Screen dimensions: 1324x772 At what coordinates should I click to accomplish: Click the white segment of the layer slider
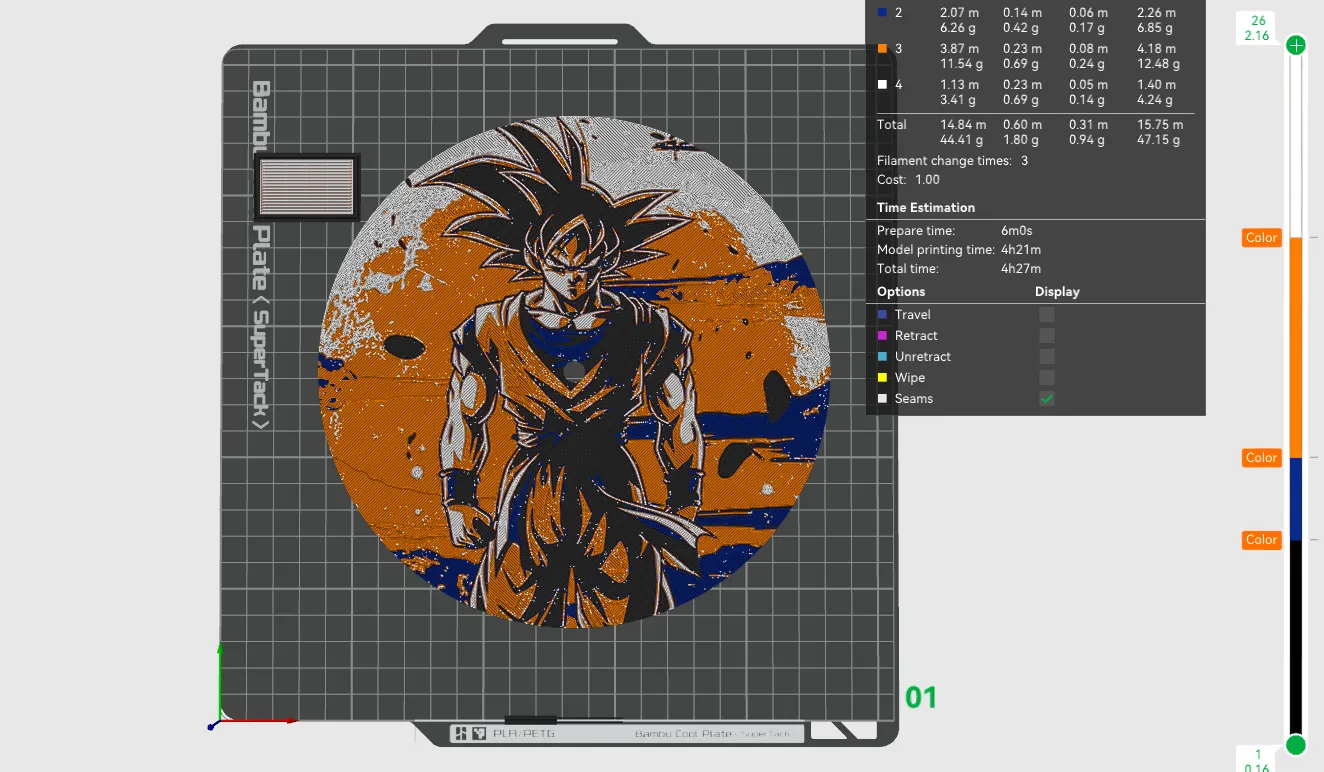(x=1296, y=146)
